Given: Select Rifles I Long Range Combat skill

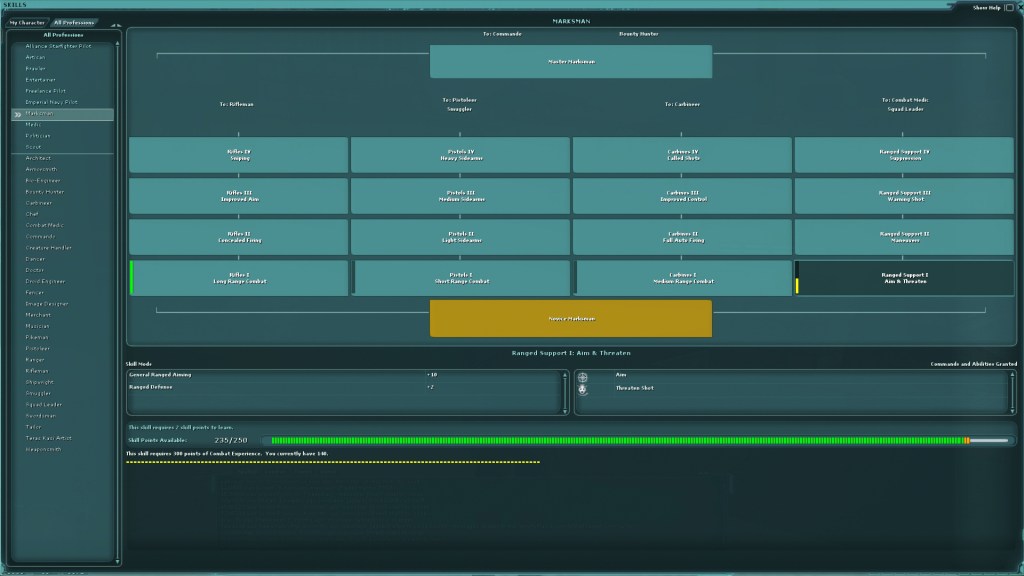Looking at the screenshot, I should pyautogui.click(x=240, y=278).
